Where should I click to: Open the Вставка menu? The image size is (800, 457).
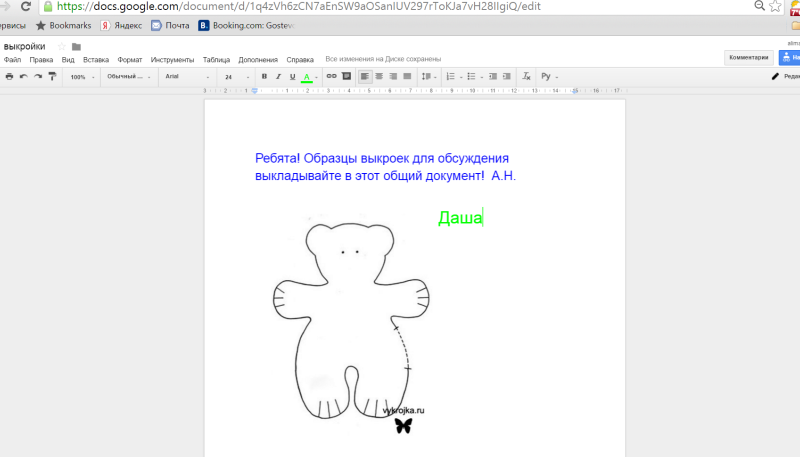tap(96, 60)
